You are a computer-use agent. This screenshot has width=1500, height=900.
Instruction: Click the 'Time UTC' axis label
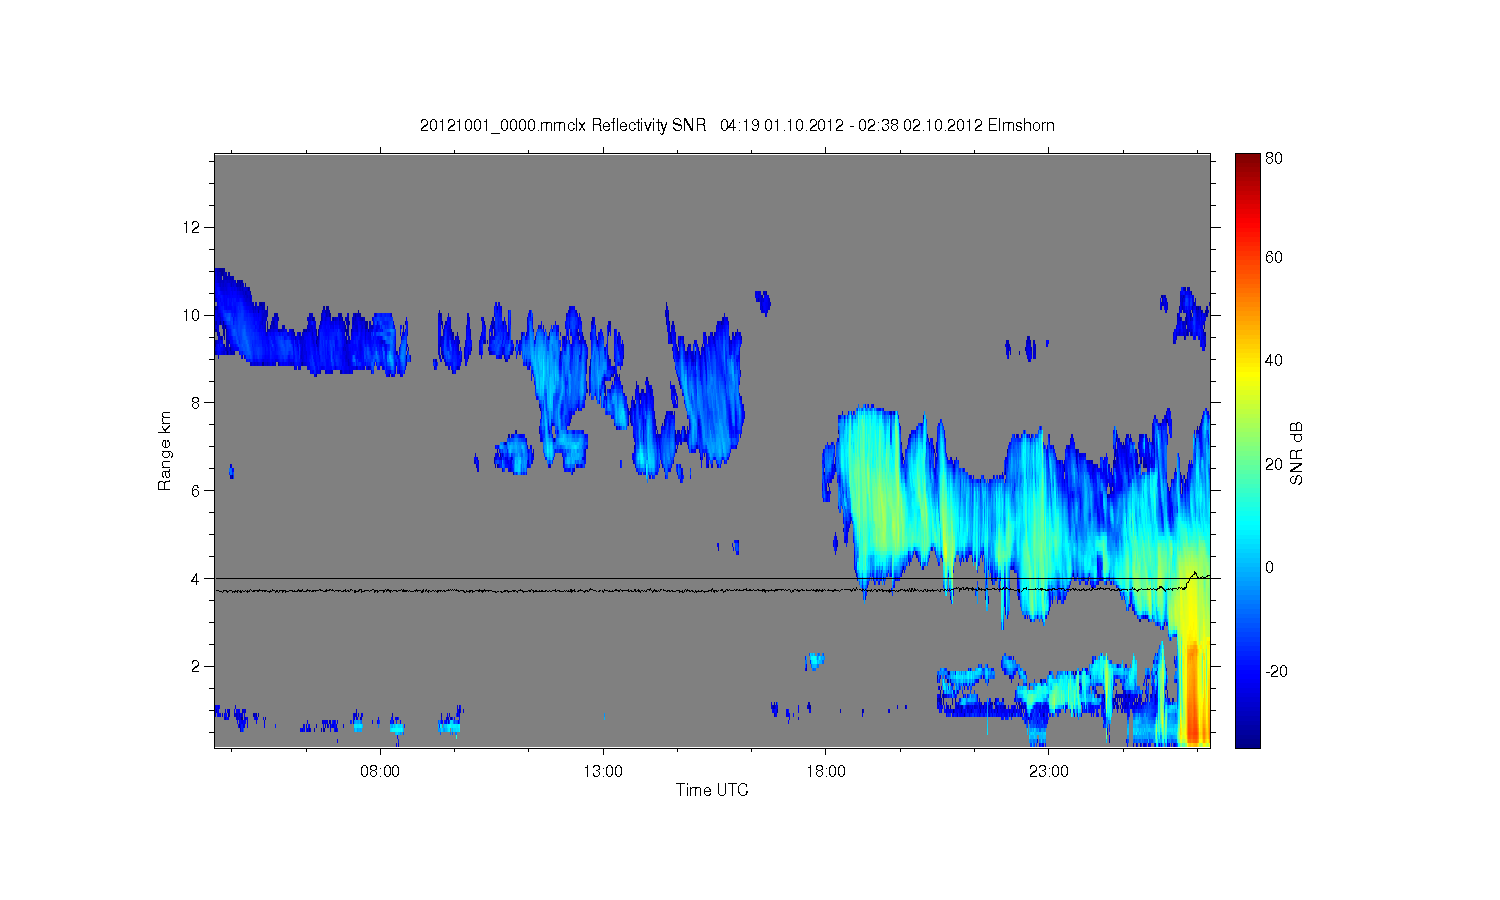click(712, 790)
